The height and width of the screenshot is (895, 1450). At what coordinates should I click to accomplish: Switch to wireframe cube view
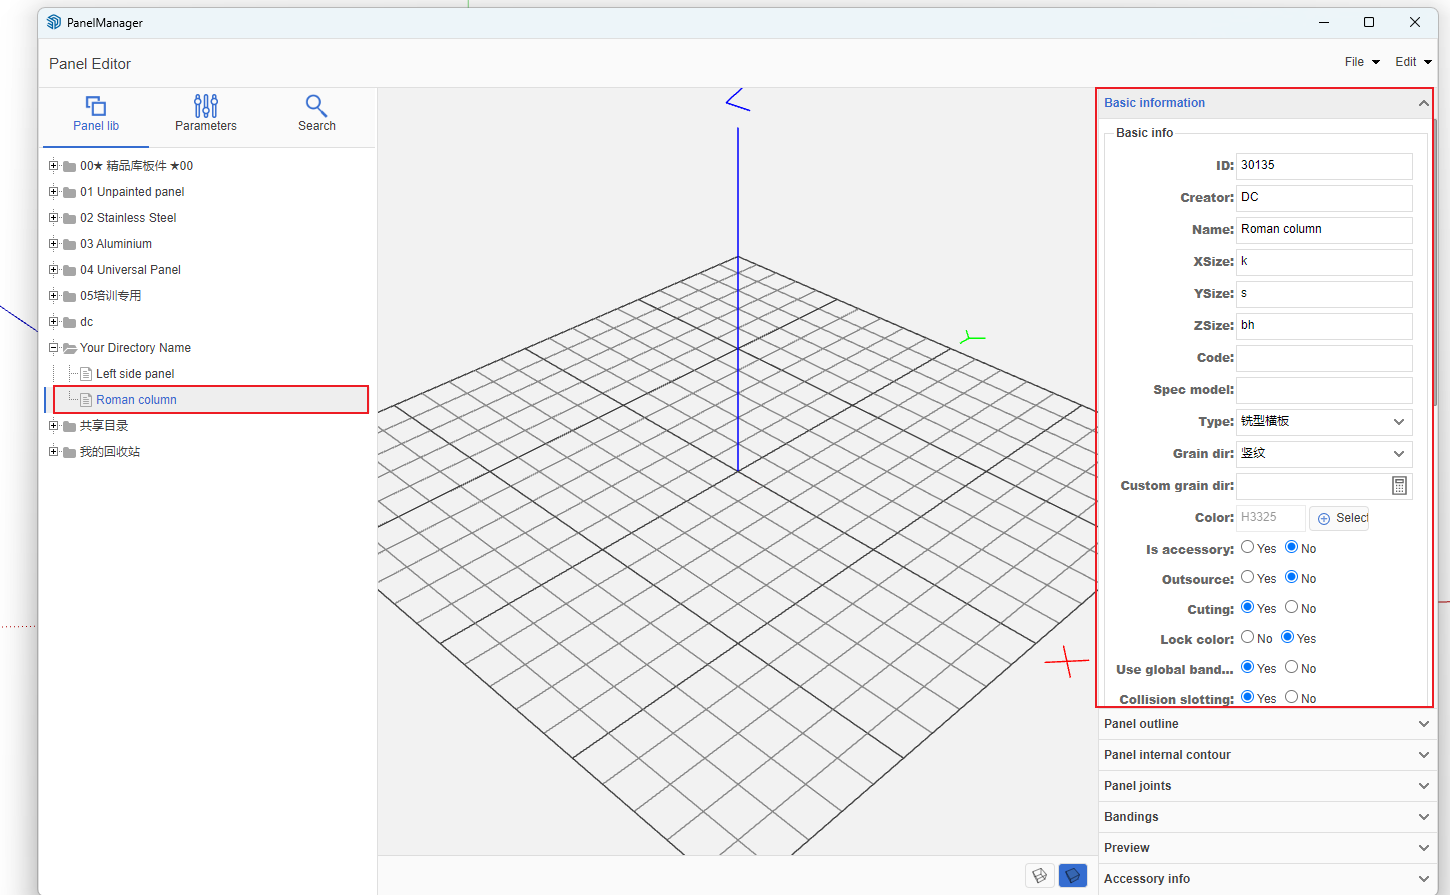tap(1040, 876)
